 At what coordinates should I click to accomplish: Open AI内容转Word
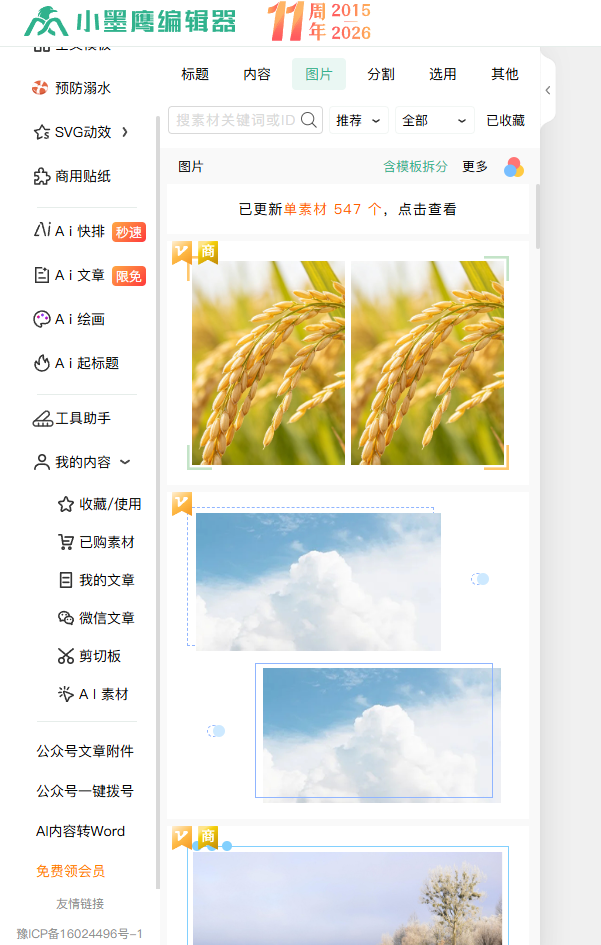pyautogui.click(x=80, y=831)
